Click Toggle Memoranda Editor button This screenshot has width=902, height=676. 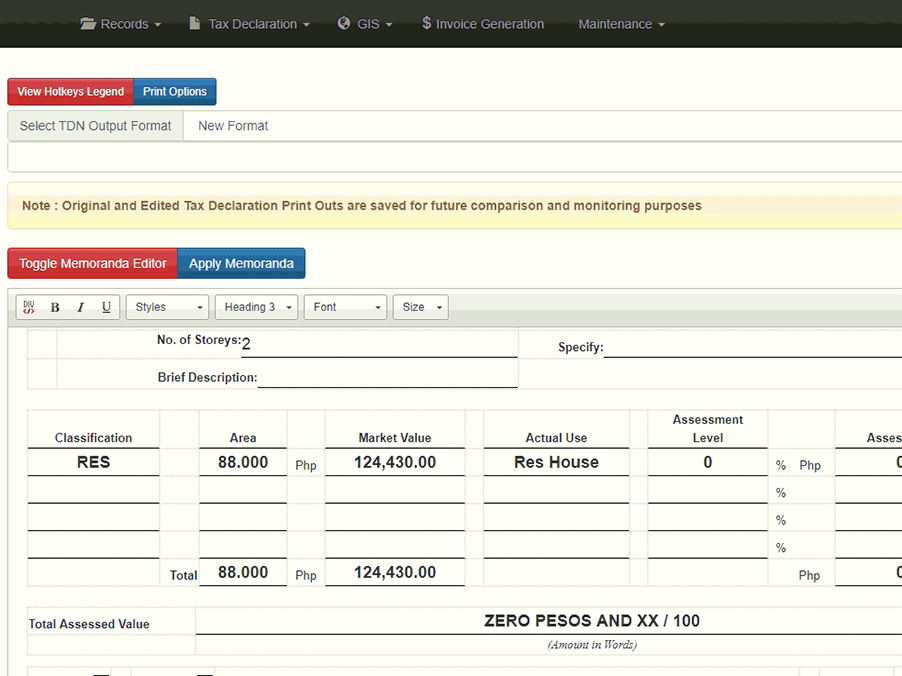pyautogui.click(x=93, y=263)
